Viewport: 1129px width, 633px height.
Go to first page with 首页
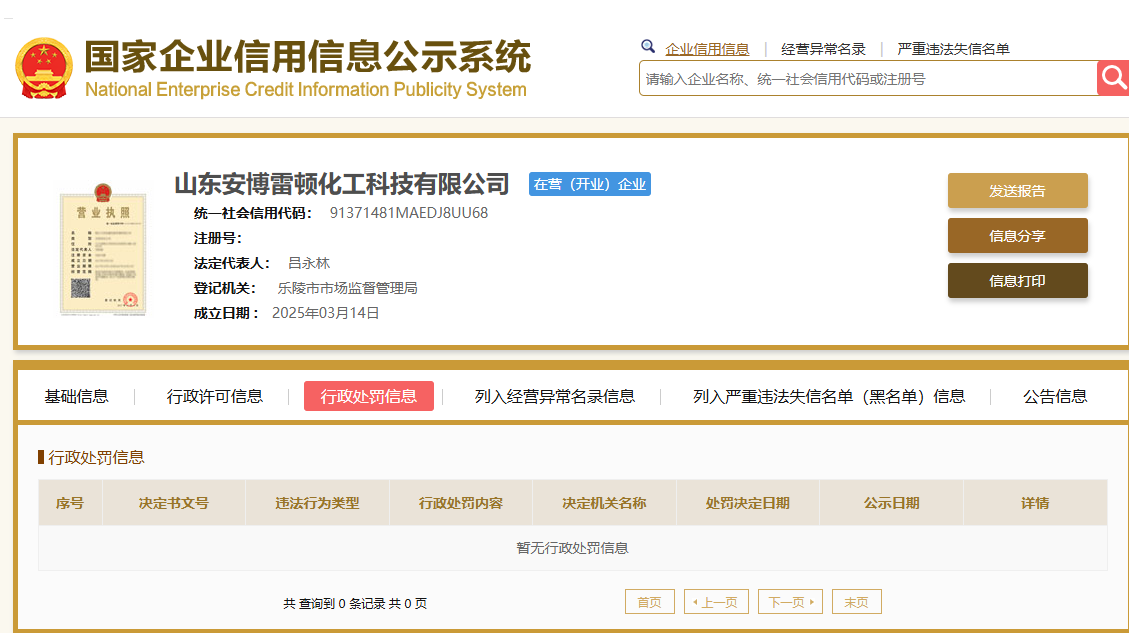point(650,602)
